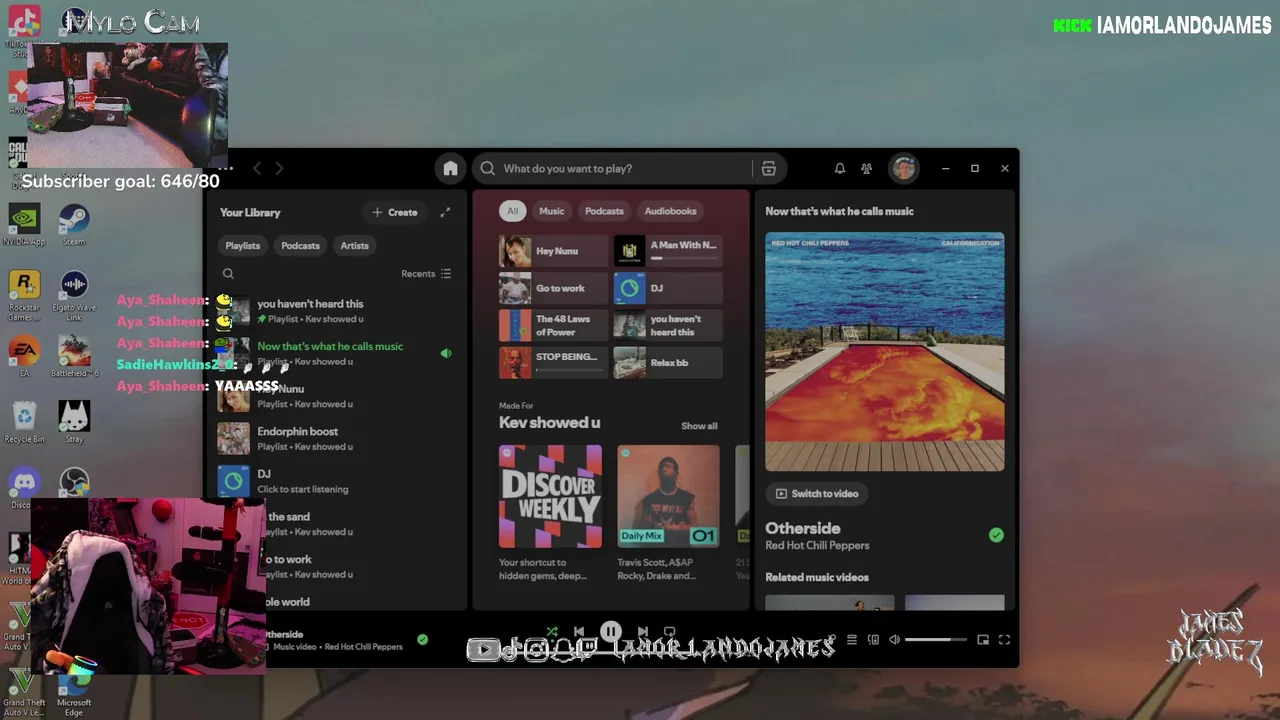Select the Audiobooks filter chip
Viewport: 1280px width, 720px height.
(670, 211)
